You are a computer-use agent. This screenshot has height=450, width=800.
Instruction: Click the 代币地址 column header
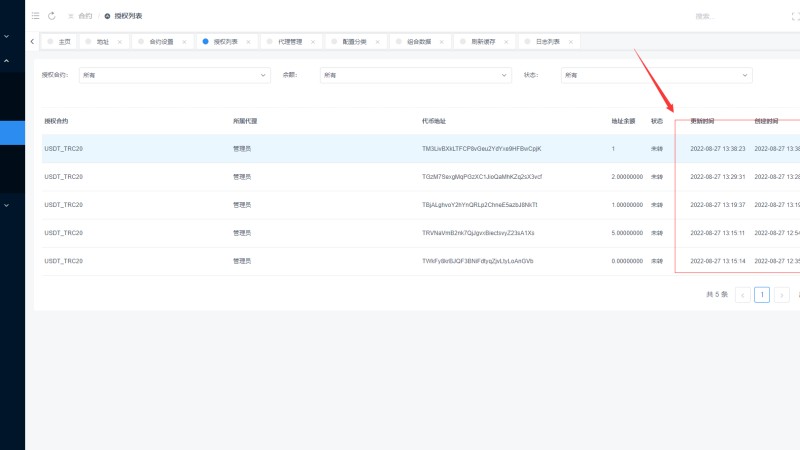434,121
